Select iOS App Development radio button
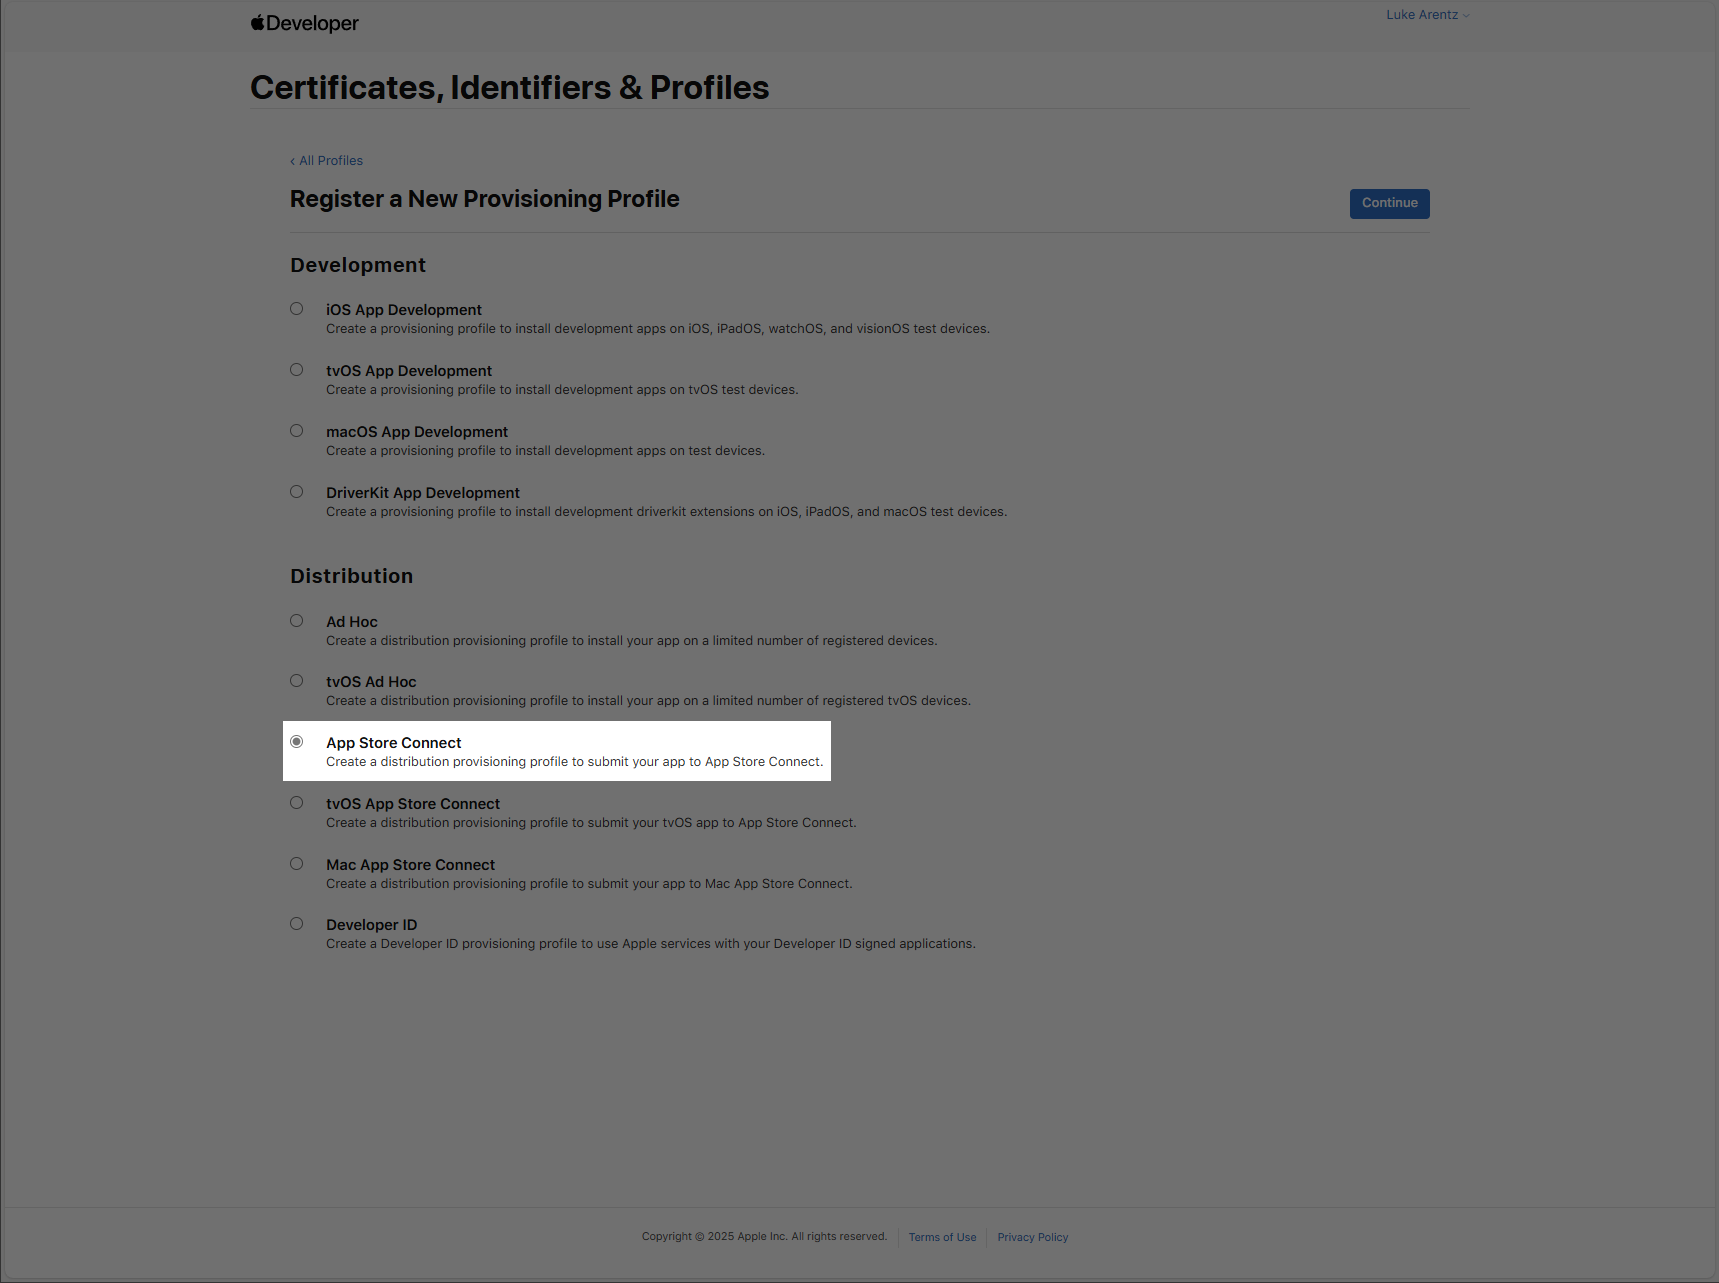The image size is (1719, 1283). [x=297, y=309]
